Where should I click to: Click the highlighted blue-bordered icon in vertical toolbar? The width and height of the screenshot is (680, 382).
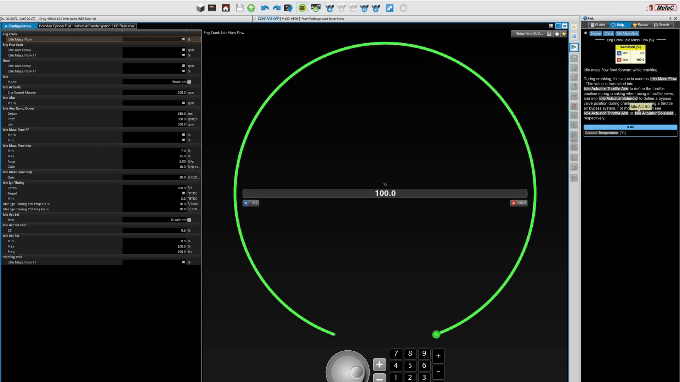tap(574, 47)
